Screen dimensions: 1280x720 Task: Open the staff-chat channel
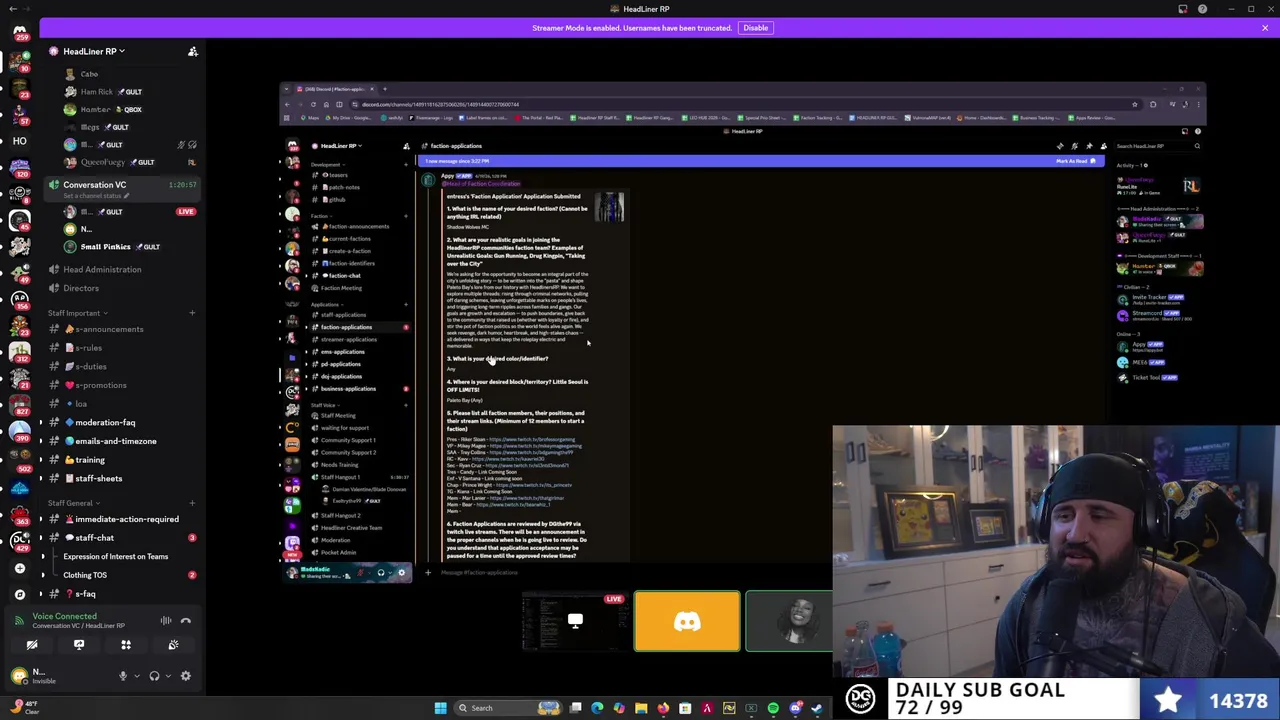94,538
